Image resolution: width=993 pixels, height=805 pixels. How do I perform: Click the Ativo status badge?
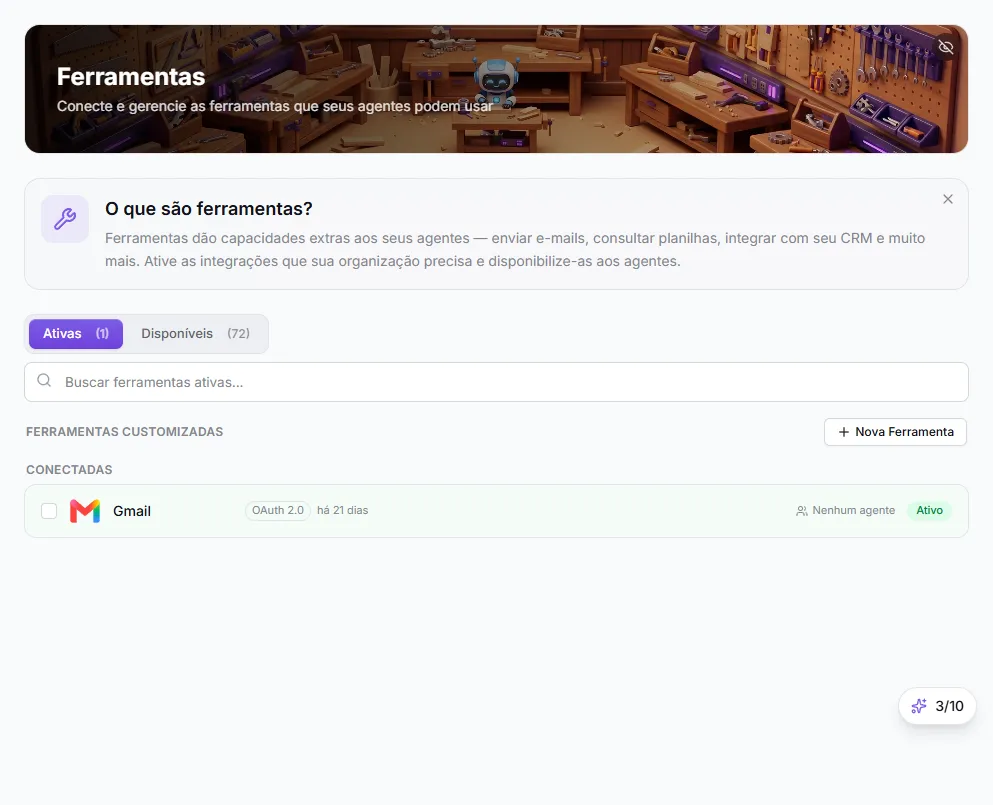(x=929, y=510)
